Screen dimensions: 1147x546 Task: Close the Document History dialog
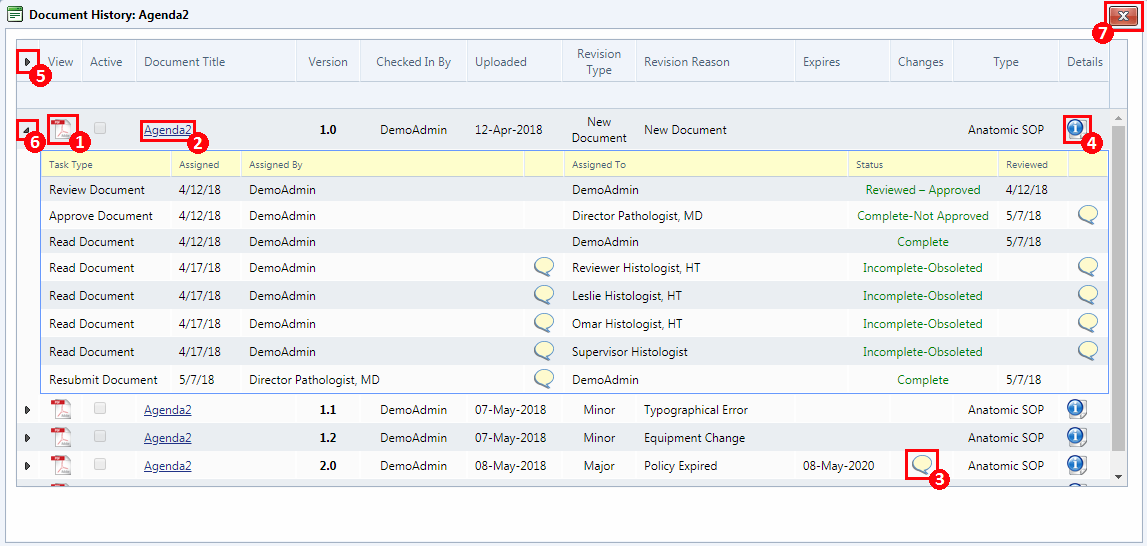coord(1123,15)
